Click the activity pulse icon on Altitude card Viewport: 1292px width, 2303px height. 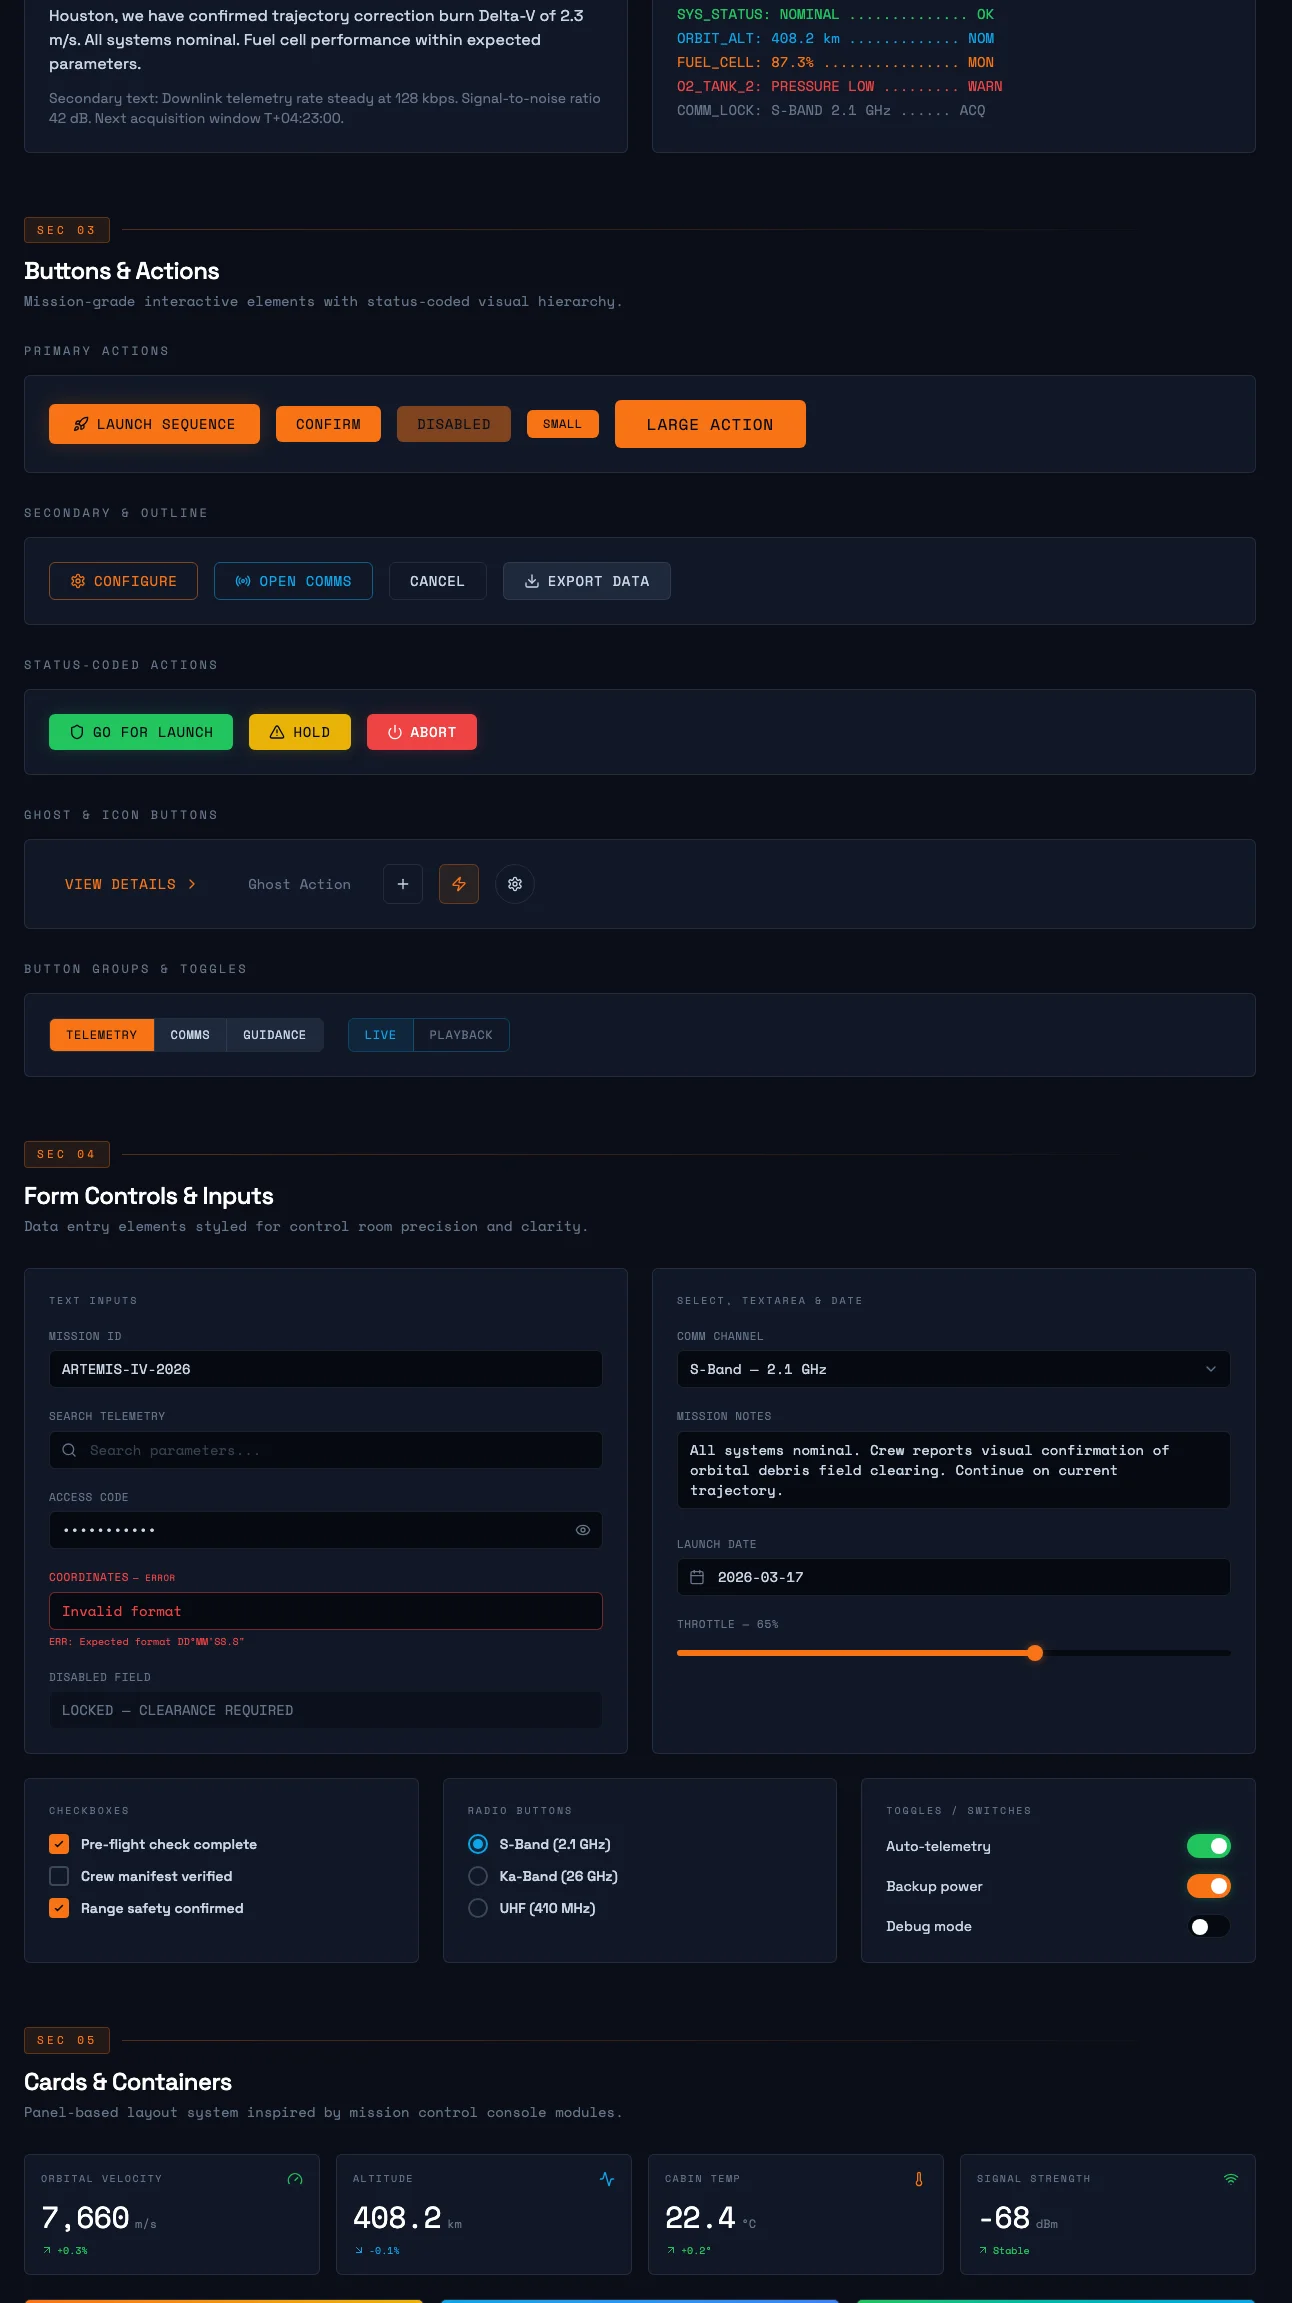[x=607, y=2179]
